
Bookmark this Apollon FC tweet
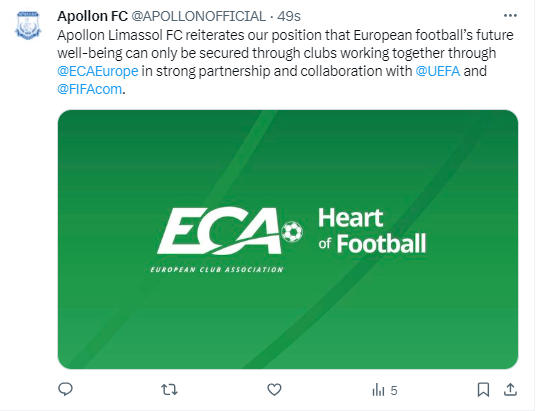tap(483, 390)
